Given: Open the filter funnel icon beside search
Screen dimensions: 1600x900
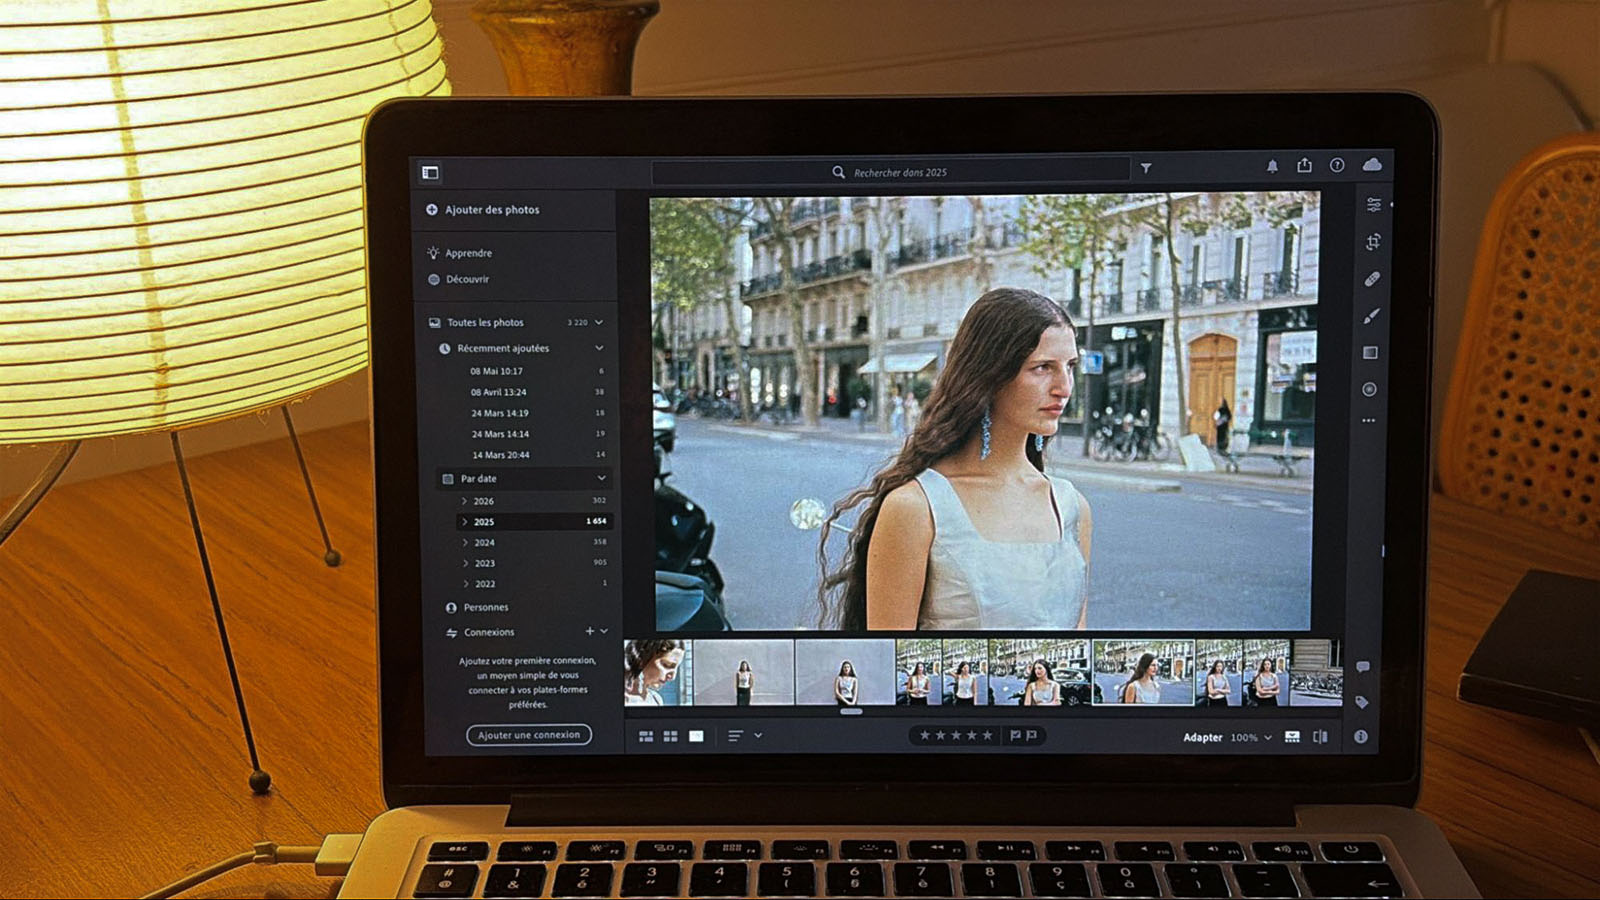Looking at the screenshot, I should [1146, 169].
